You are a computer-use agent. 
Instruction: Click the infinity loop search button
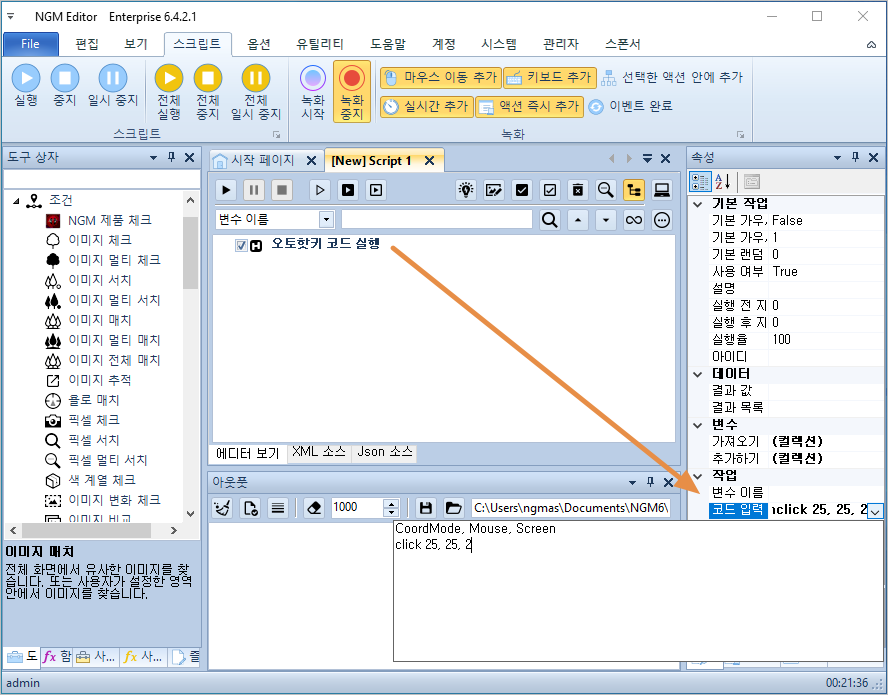coord(634,219)
